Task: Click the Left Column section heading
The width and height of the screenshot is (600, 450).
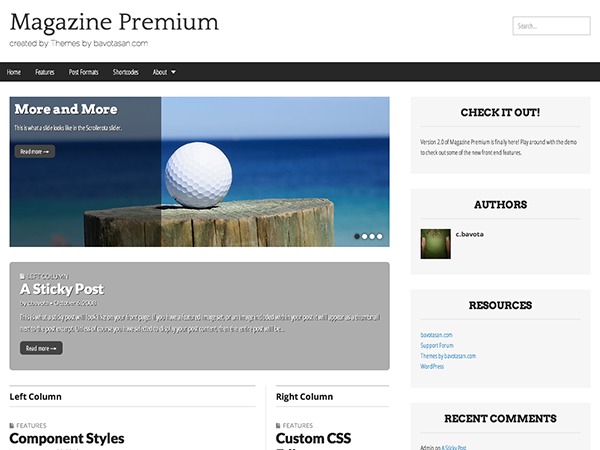Action: pyautogui.click(x=36, y=397)
